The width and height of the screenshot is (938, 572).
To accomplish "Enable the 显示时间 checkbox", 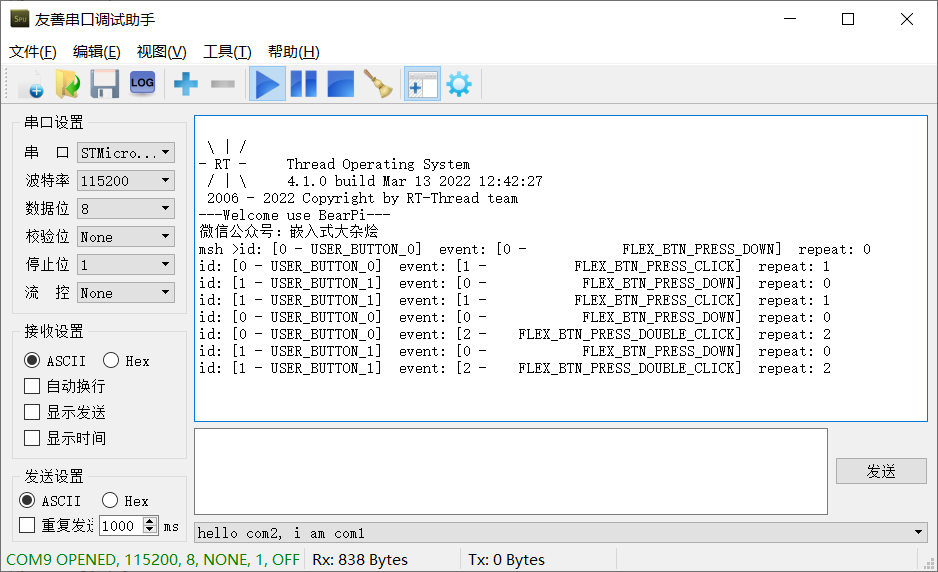I will [32, 438].
